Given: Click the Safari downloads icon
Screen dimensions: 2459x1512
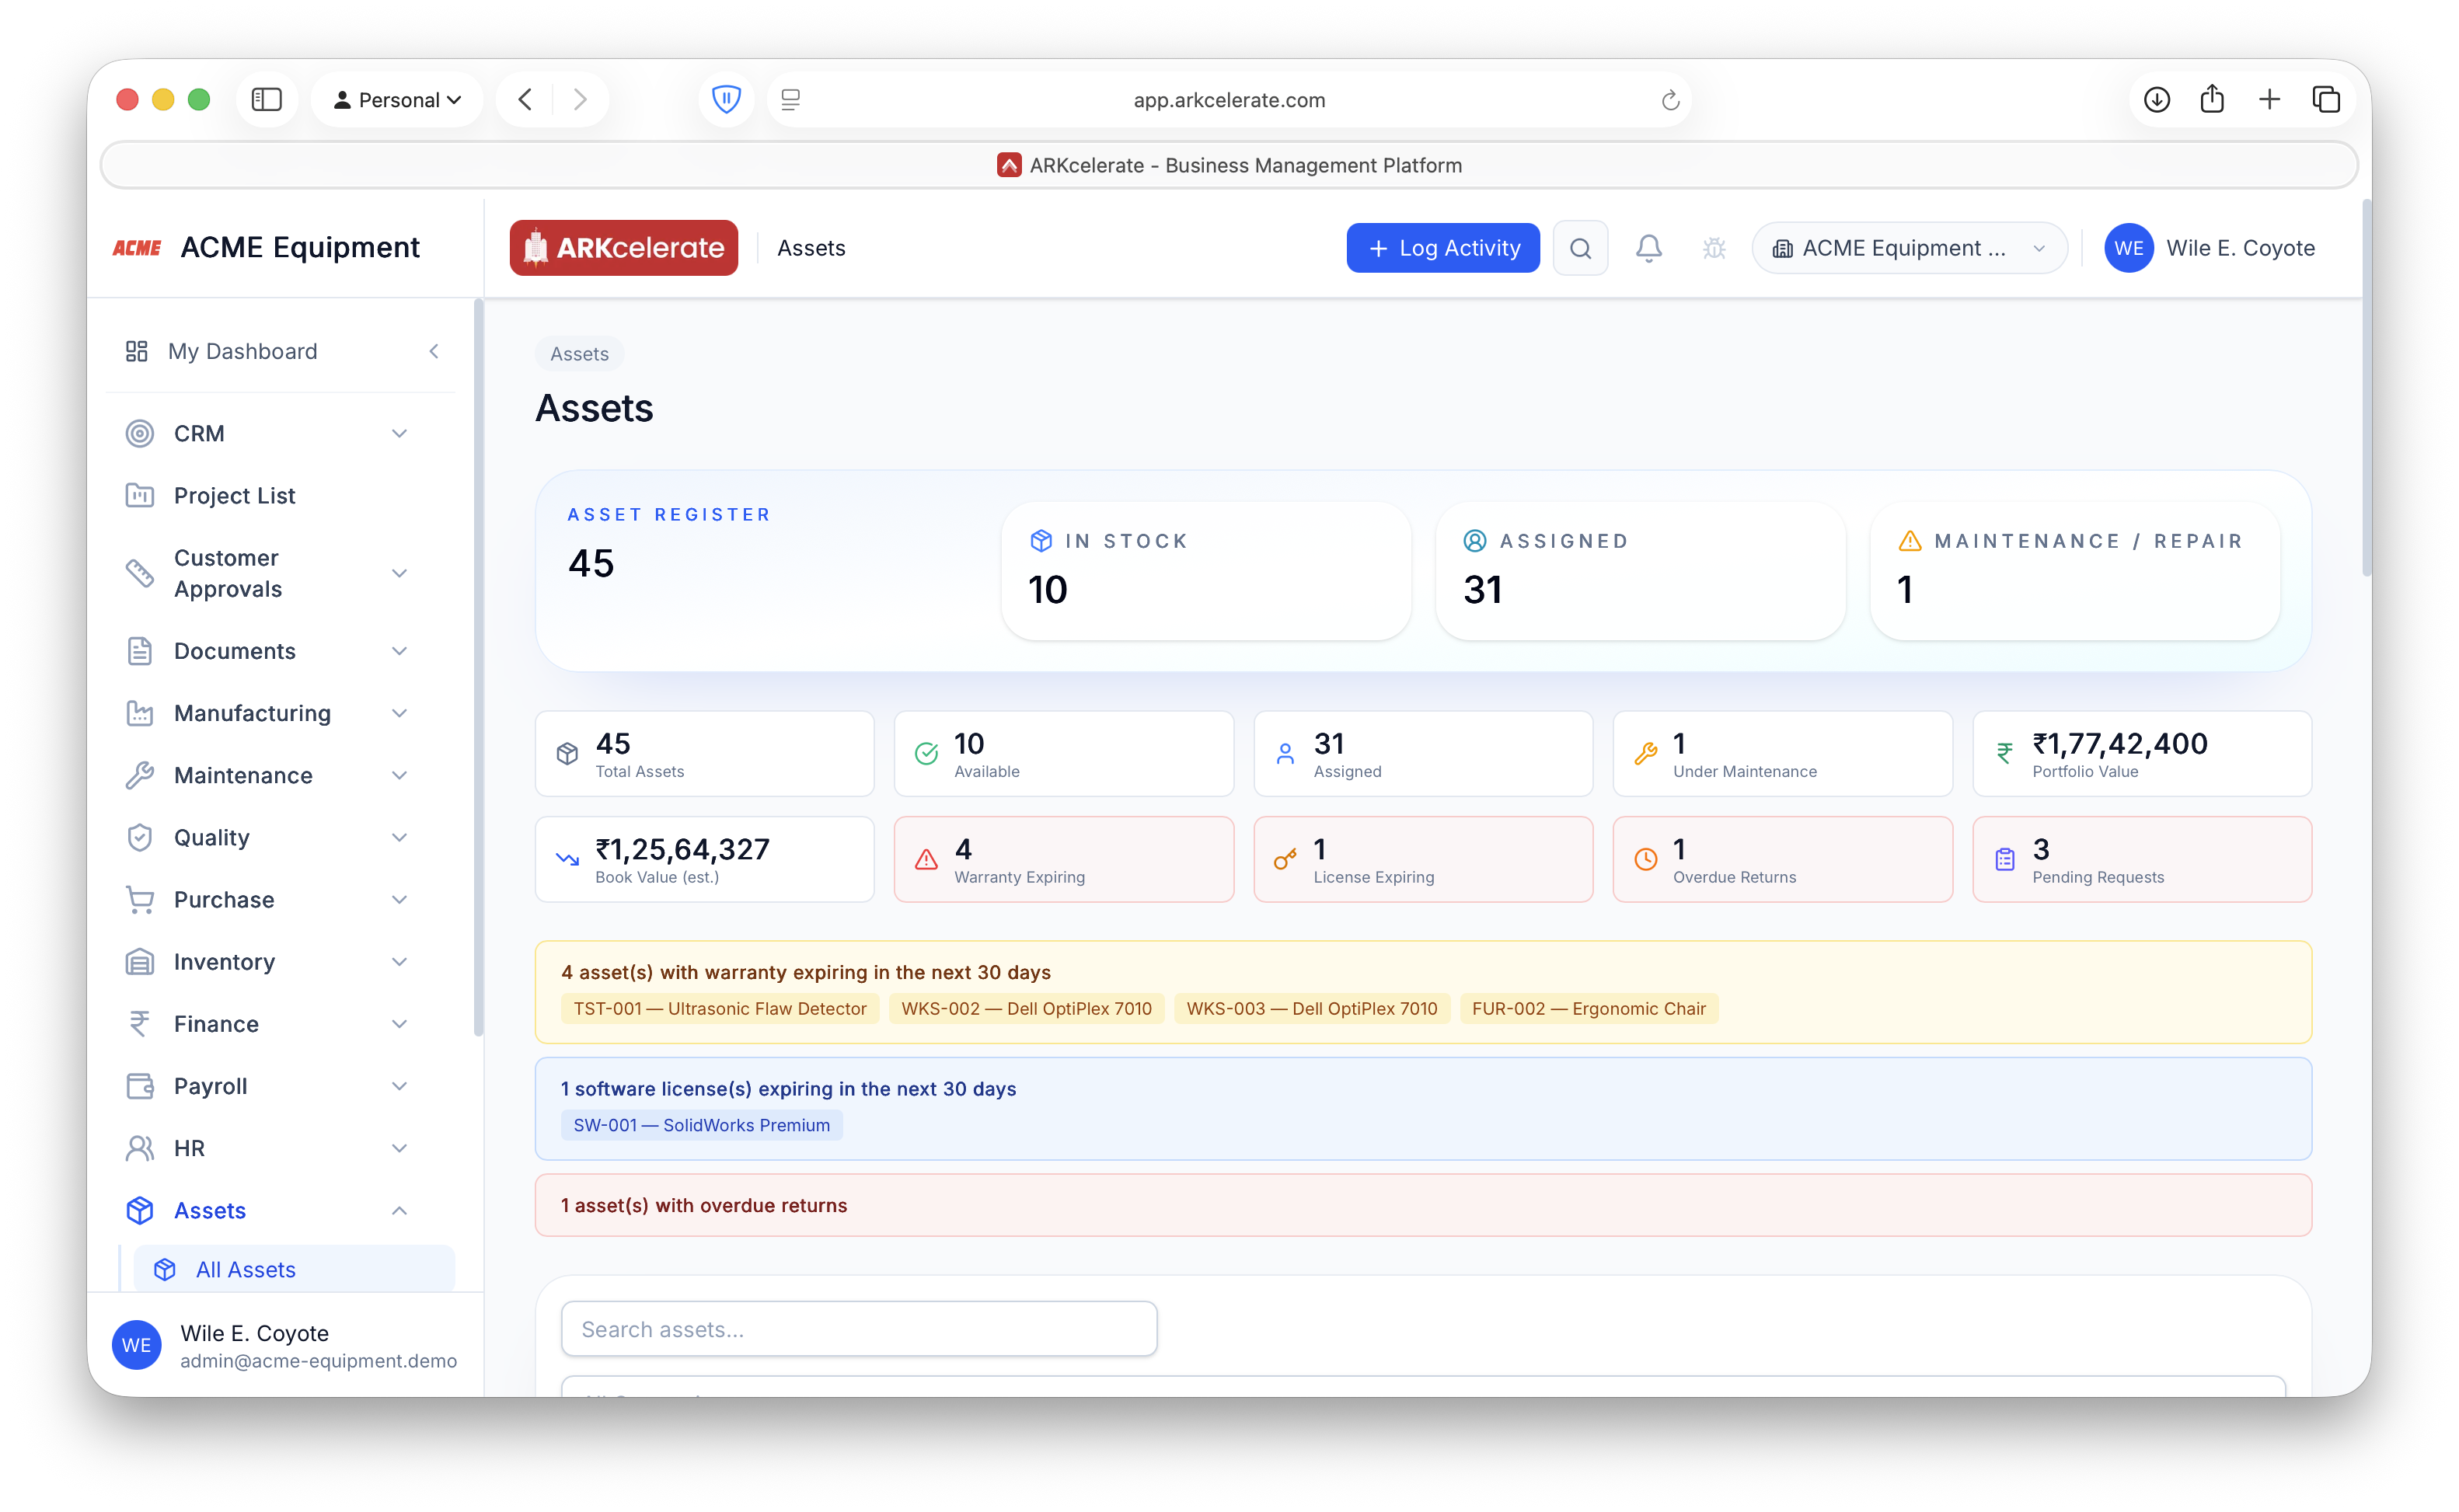Looking at the screenshot, I should (x=2156, y=99).
